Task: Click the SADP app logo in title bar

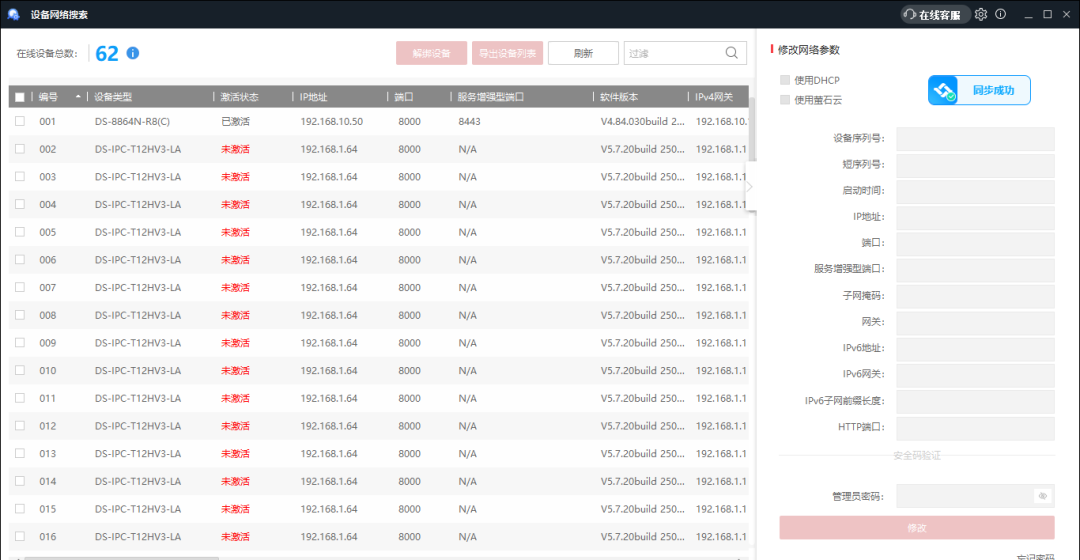Action: (x=13, y=14)
